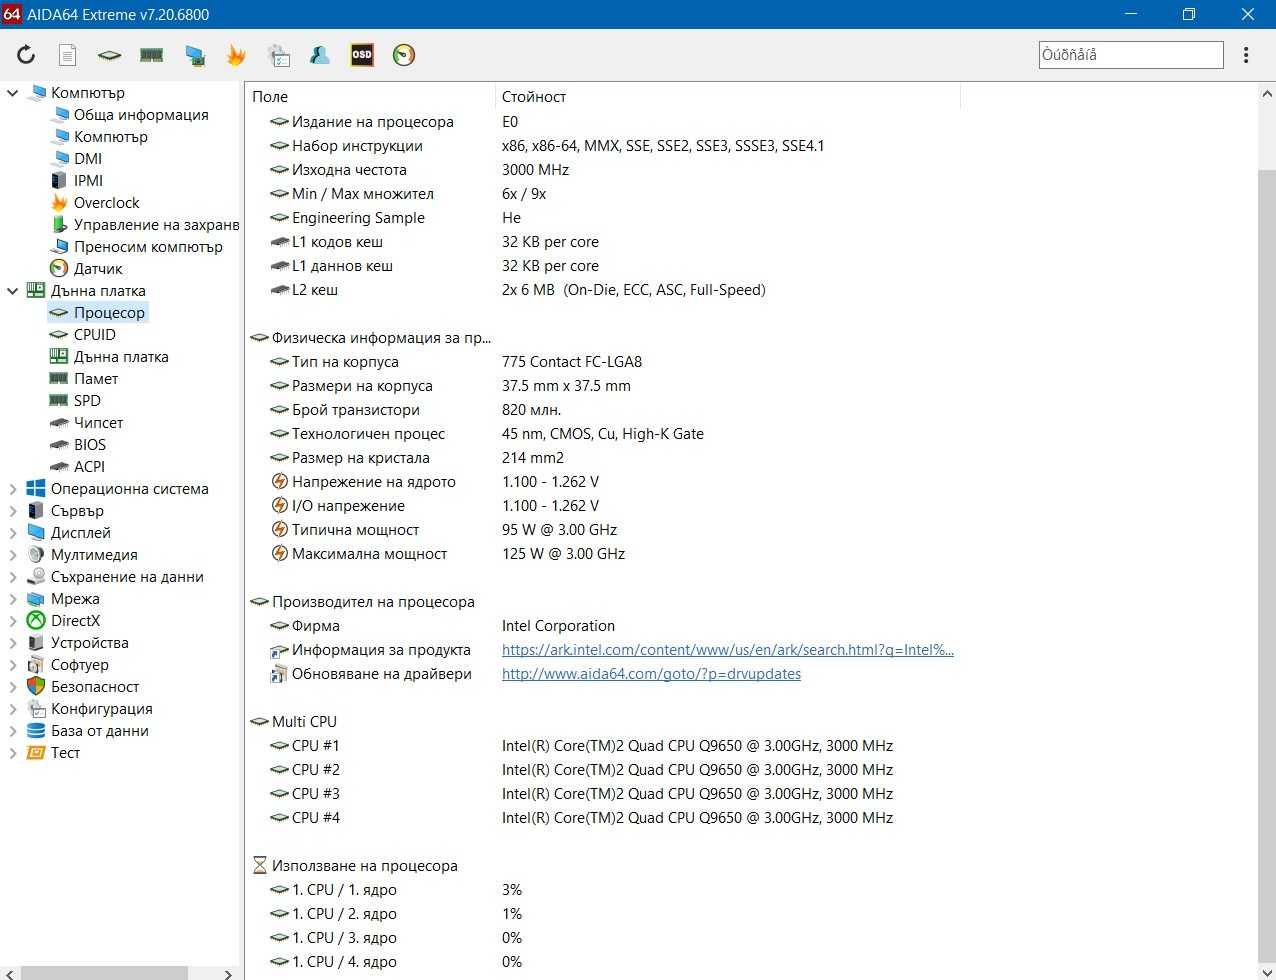Expand the Операционна система node

pos(13,489)
